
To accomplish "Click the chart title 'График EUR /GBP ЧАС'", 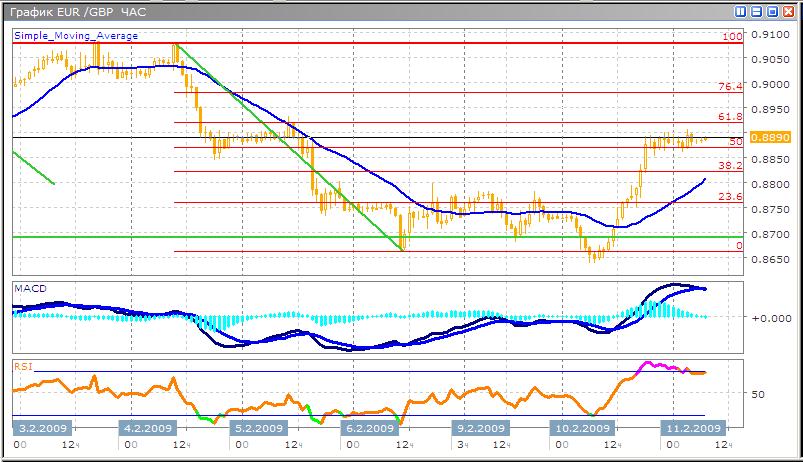I will point(76,11).
